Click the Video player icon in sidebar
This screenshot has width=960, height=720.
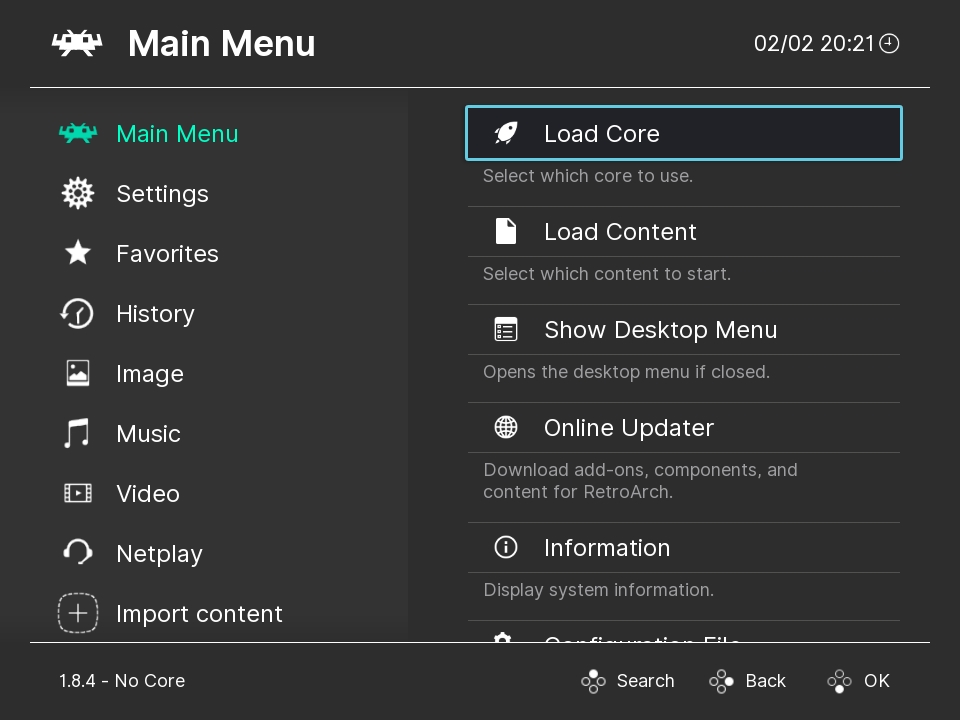(x=78, y=494)
